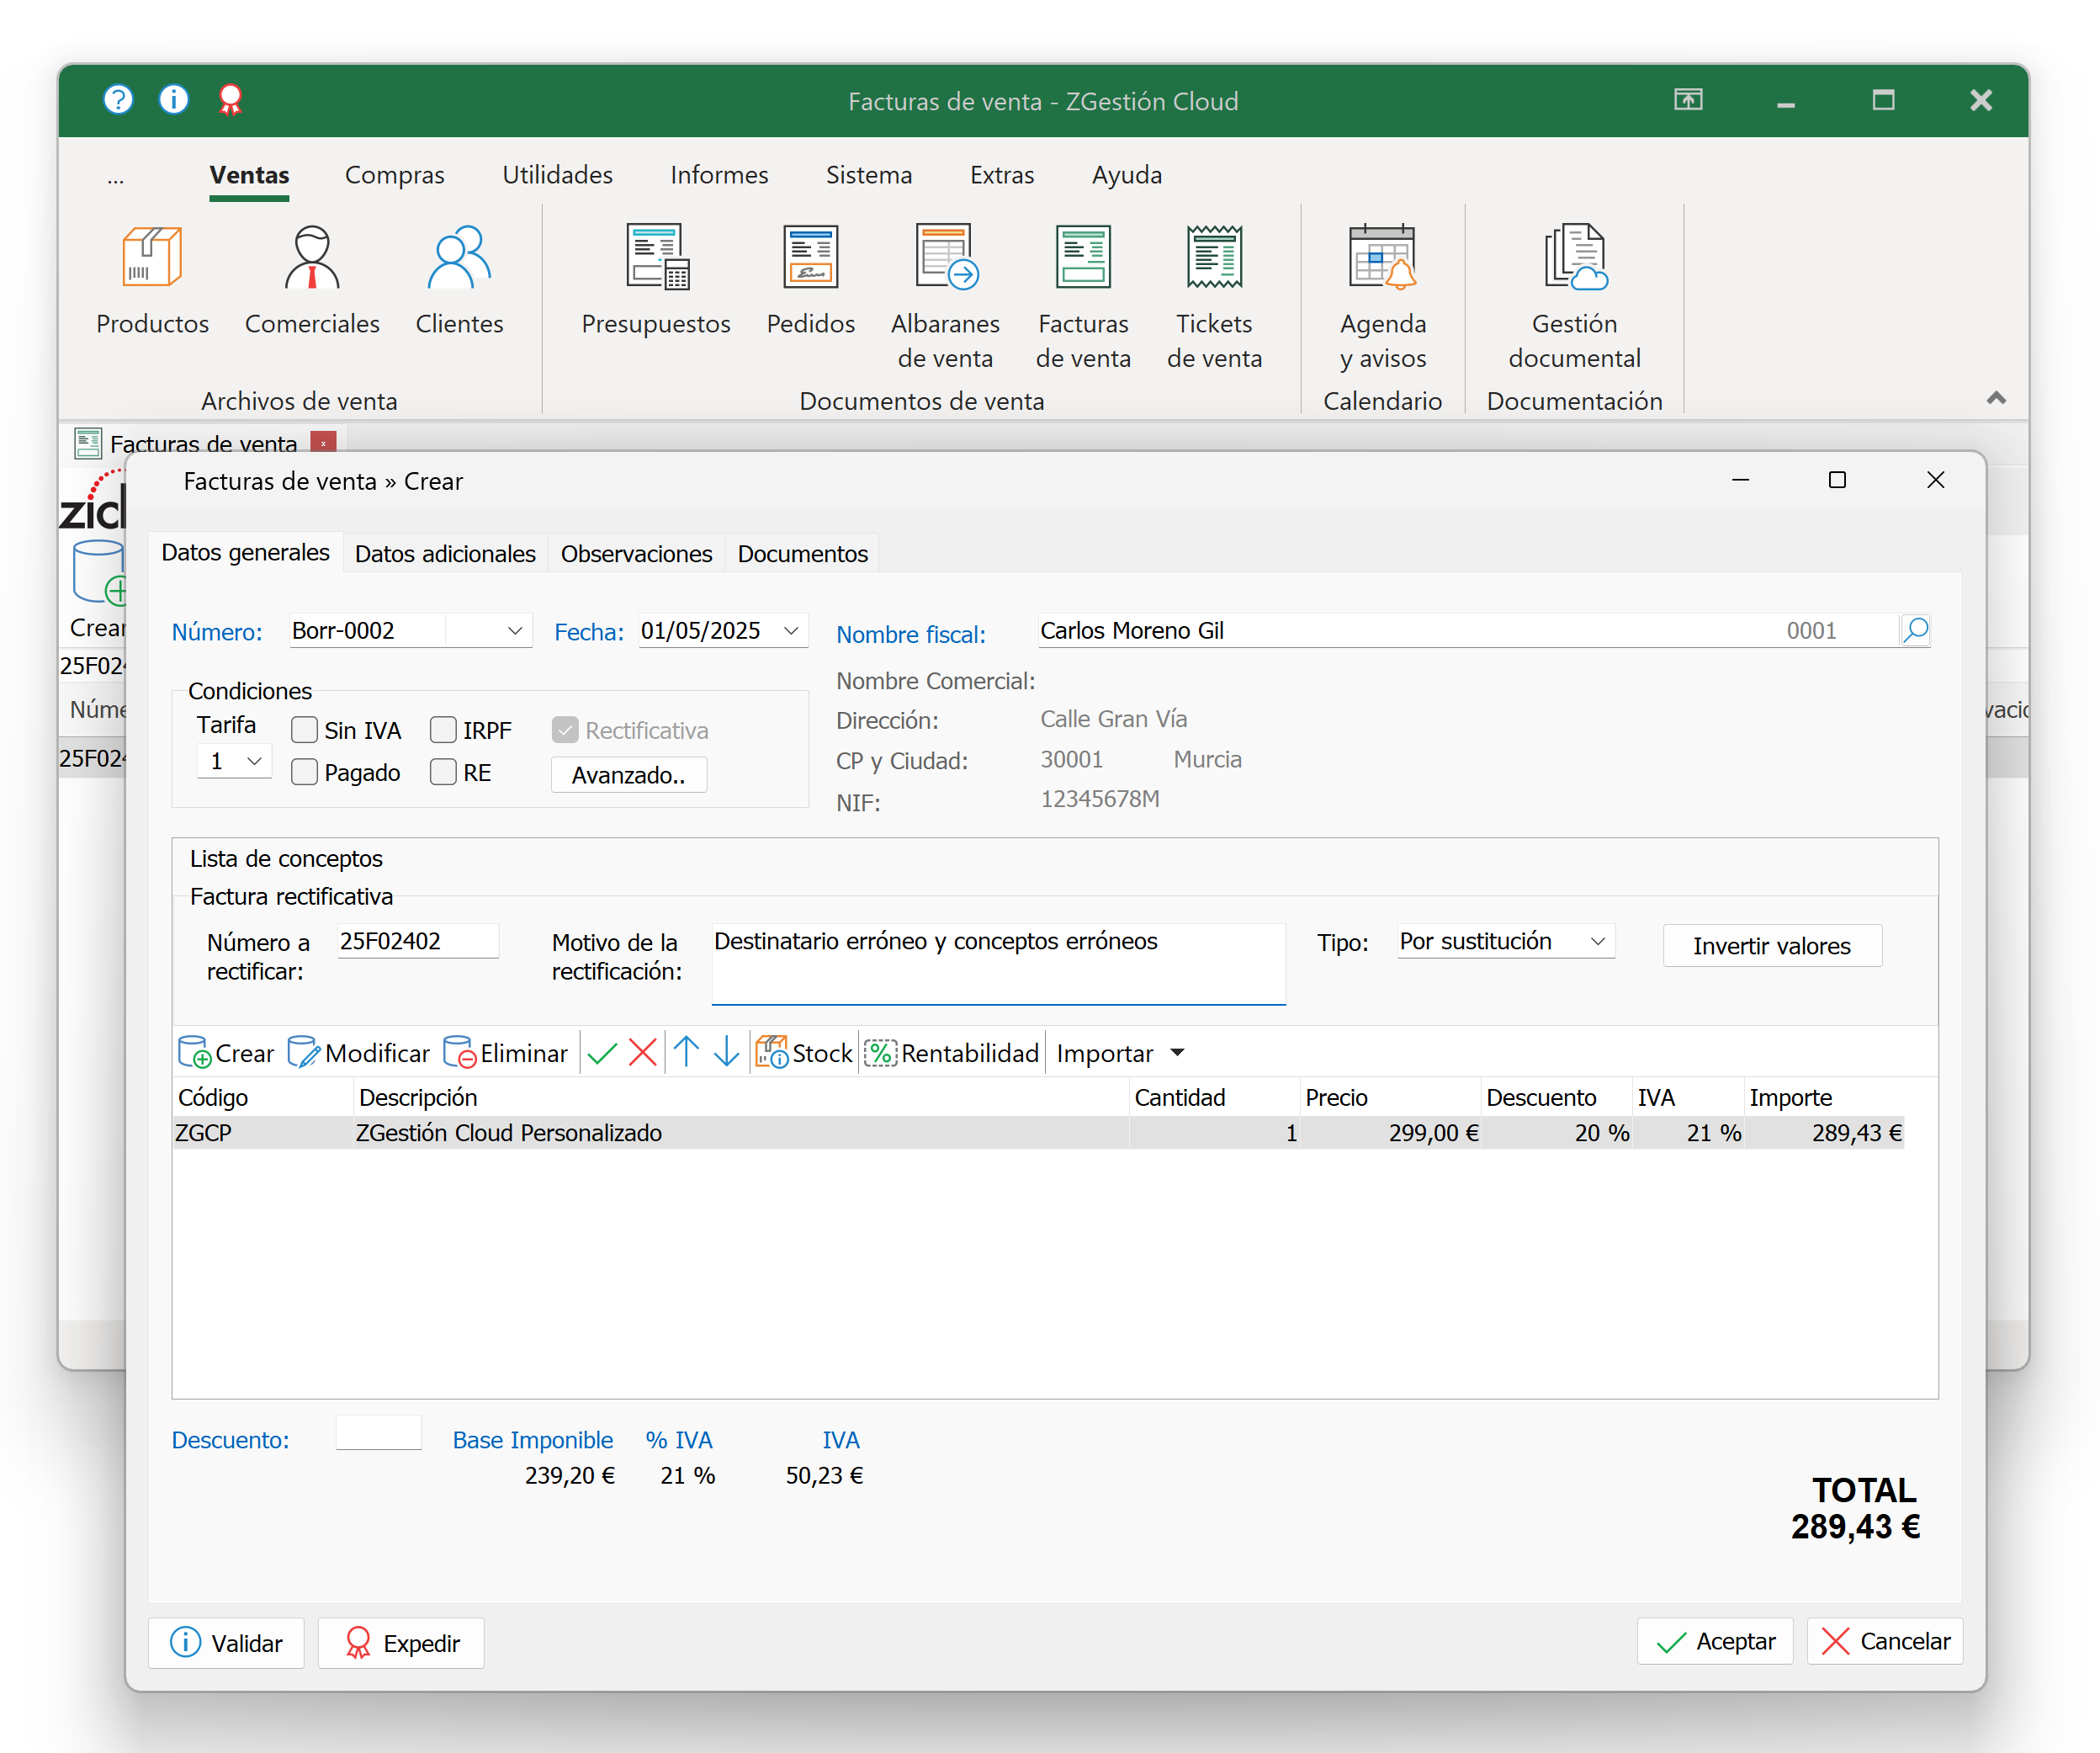2100x1753 pixels.
Task: Enable the RE checkbox
Action: (x=443, y=772)
